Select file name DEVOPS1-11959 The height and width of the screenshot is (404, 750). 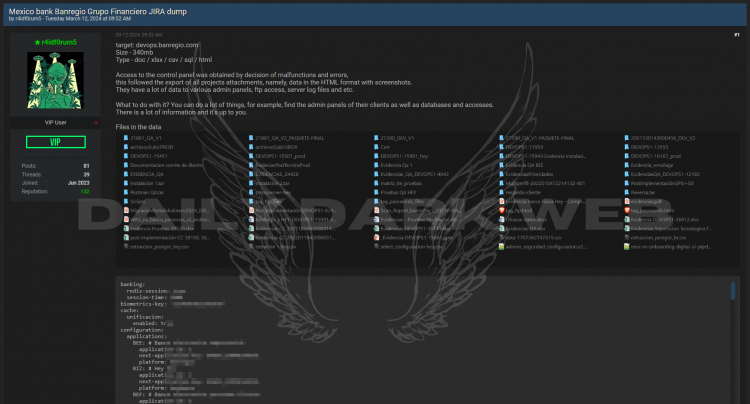coord(524,147)
